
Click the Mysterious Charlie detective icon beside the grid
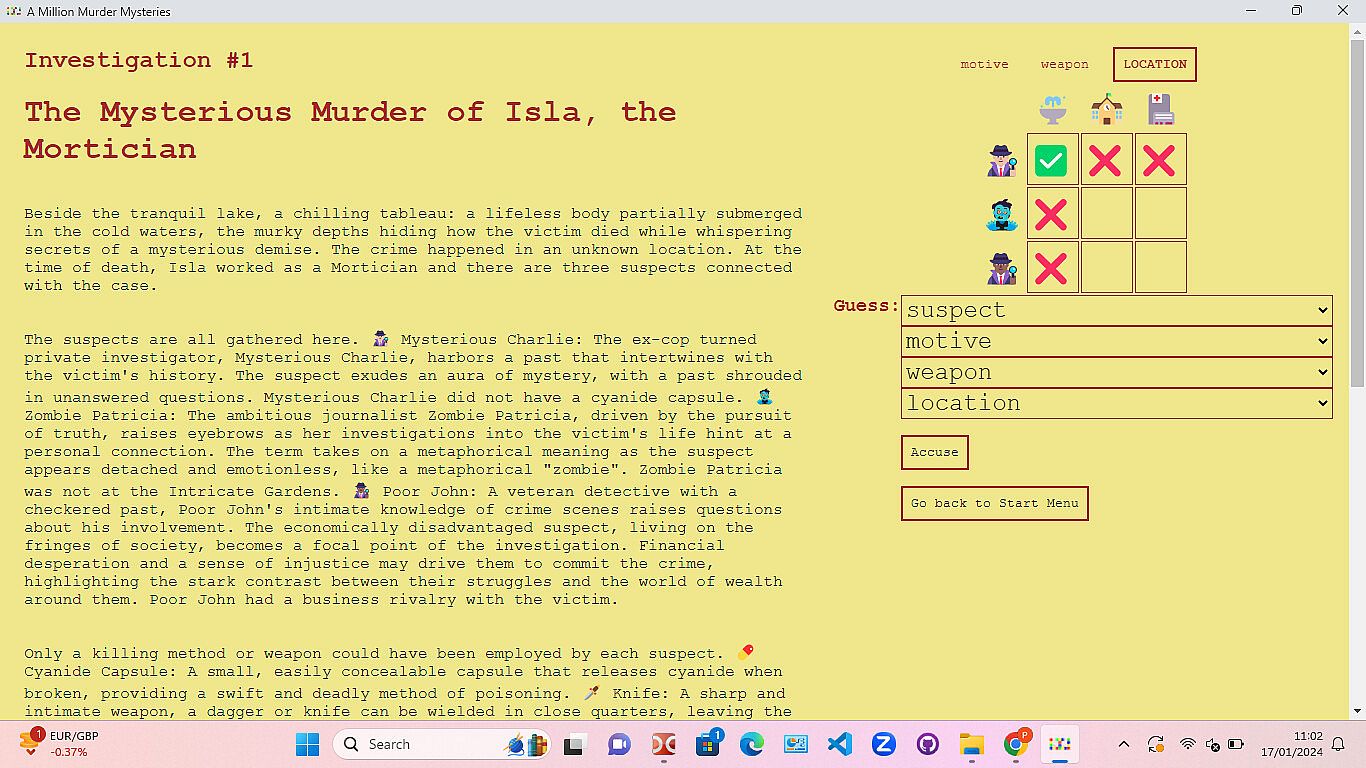click(1002, 160)
